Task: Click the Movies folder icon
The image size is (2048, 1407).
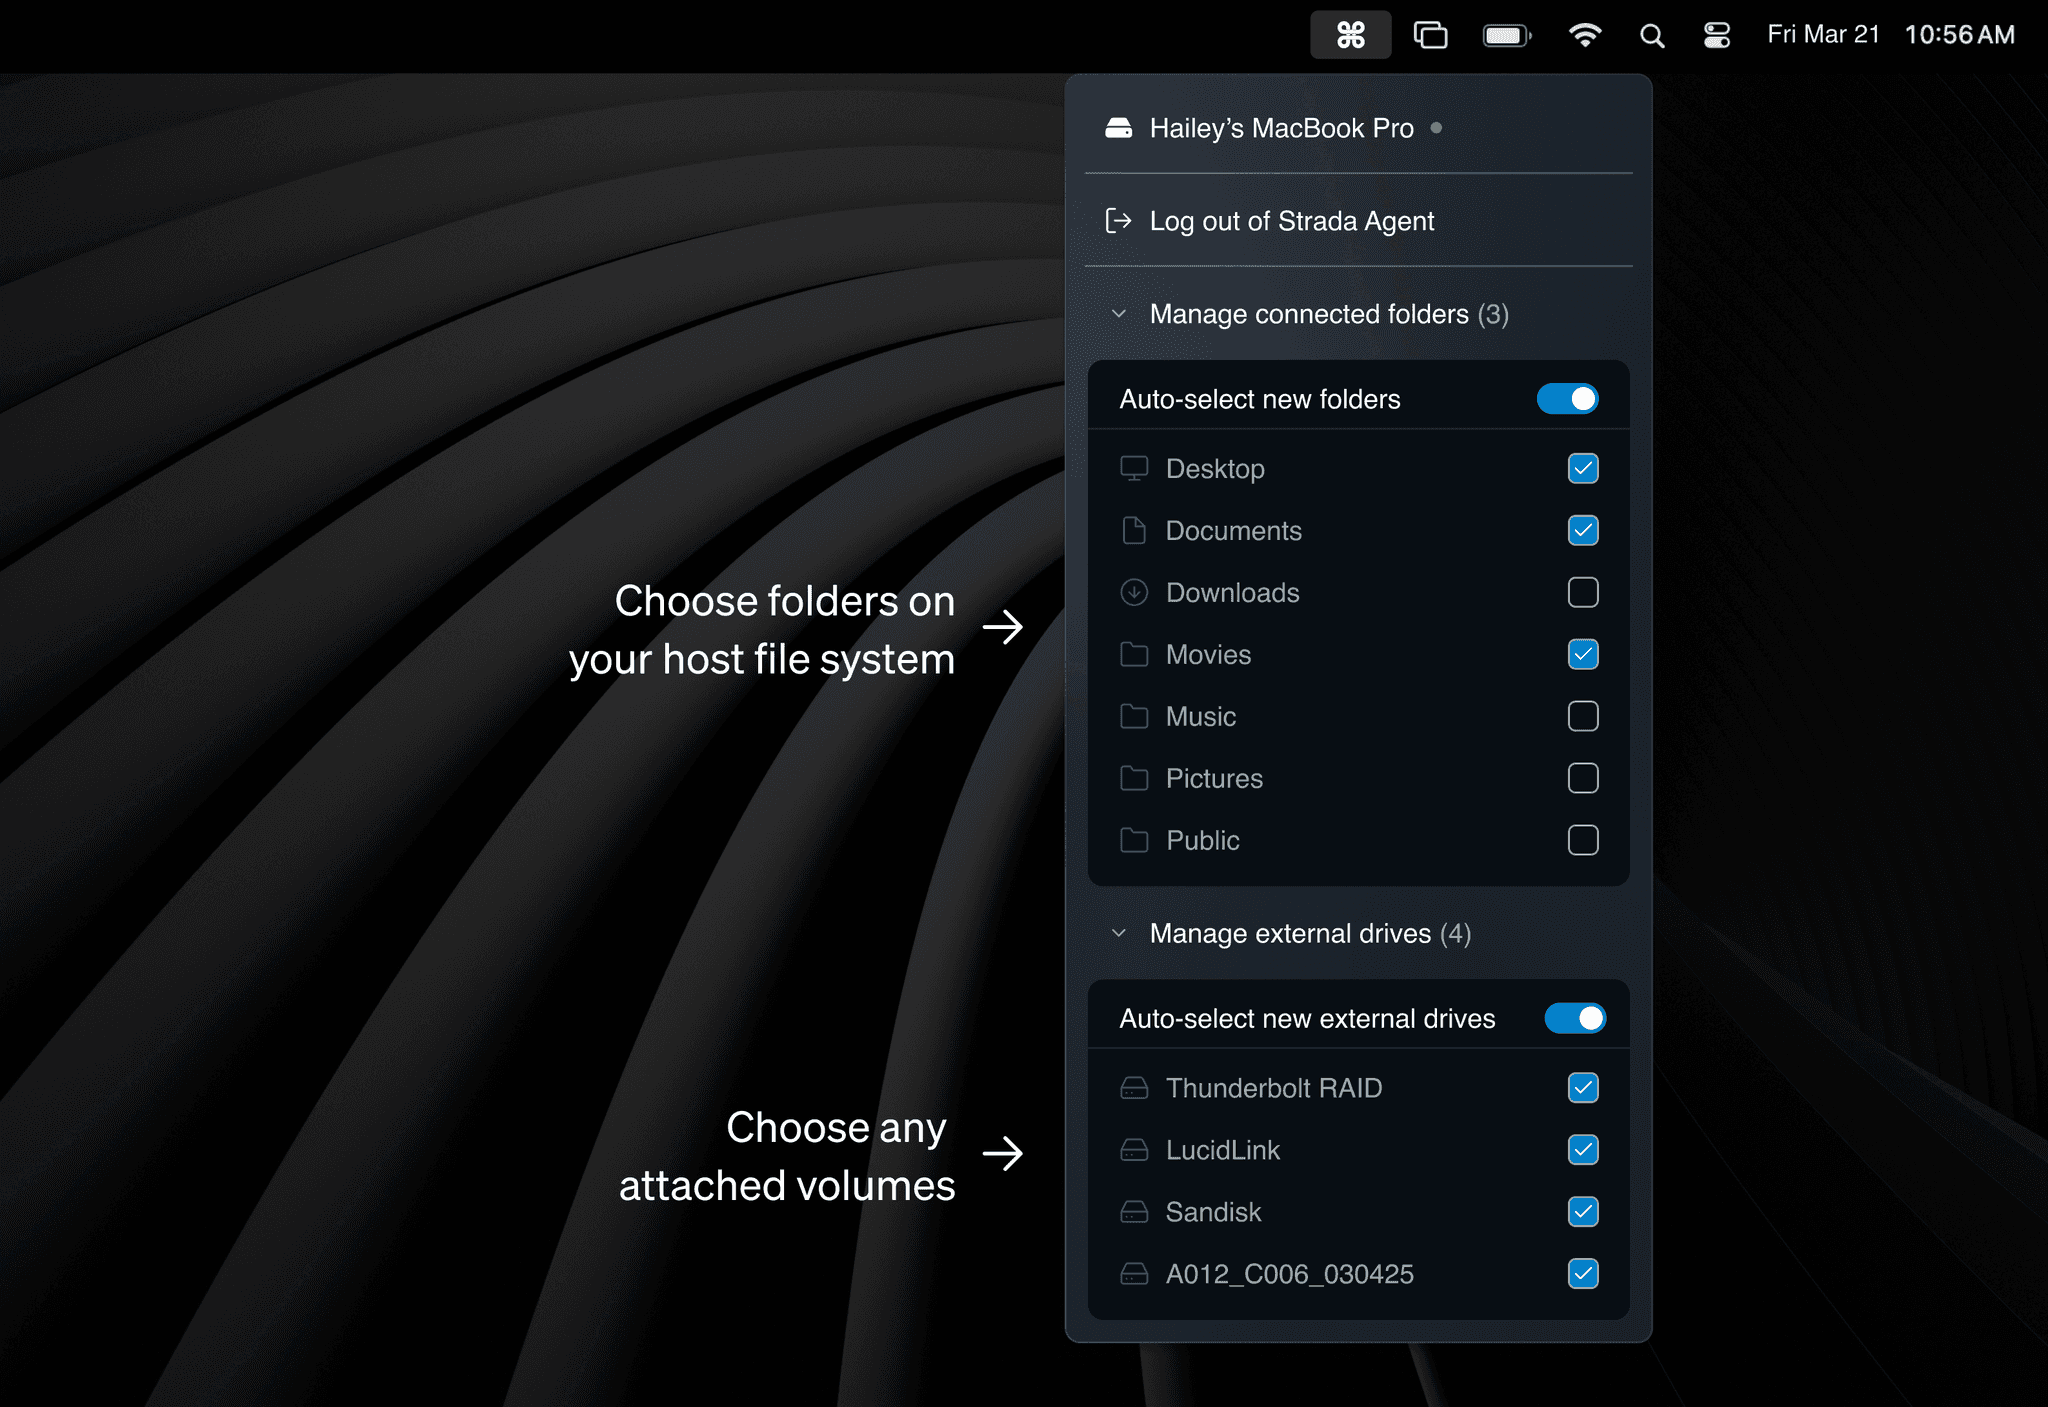Action: pyautogui.click(x=1134, y=654)
